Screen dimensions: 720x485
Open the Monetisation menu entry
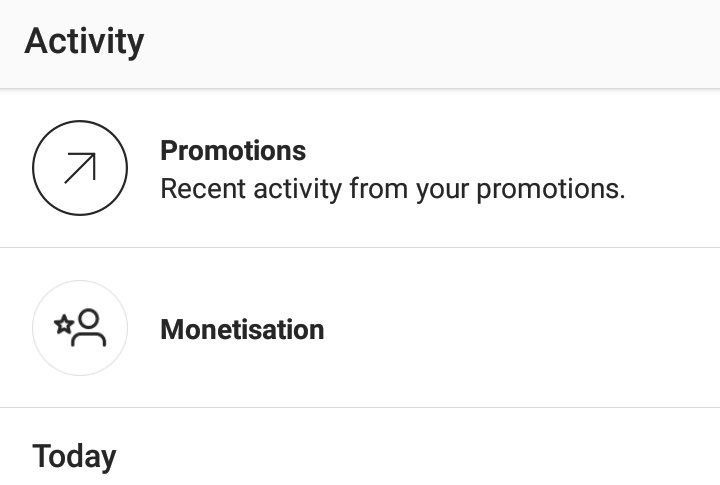point(360,328)
